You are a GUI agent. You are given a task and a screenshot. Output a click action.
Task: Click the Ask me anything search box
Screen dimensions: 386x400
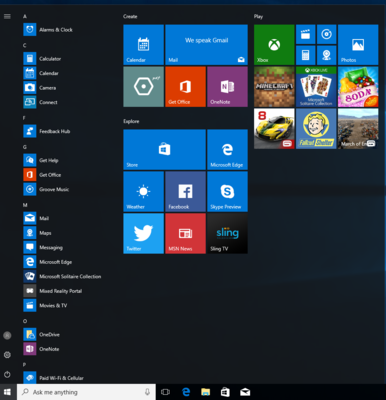pyautogui.click(x=86, y=392)
